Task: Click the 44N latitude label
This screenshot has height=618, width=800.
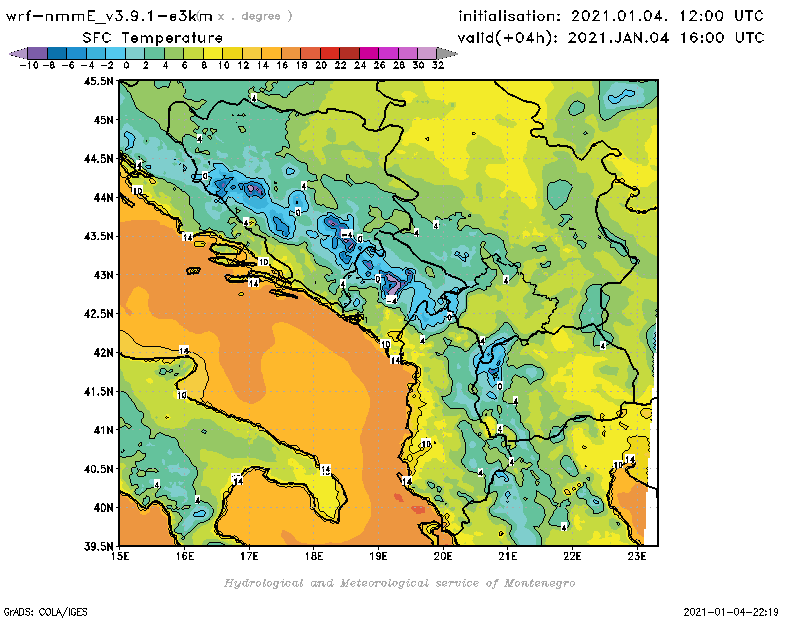Action: tap(104, 197)
